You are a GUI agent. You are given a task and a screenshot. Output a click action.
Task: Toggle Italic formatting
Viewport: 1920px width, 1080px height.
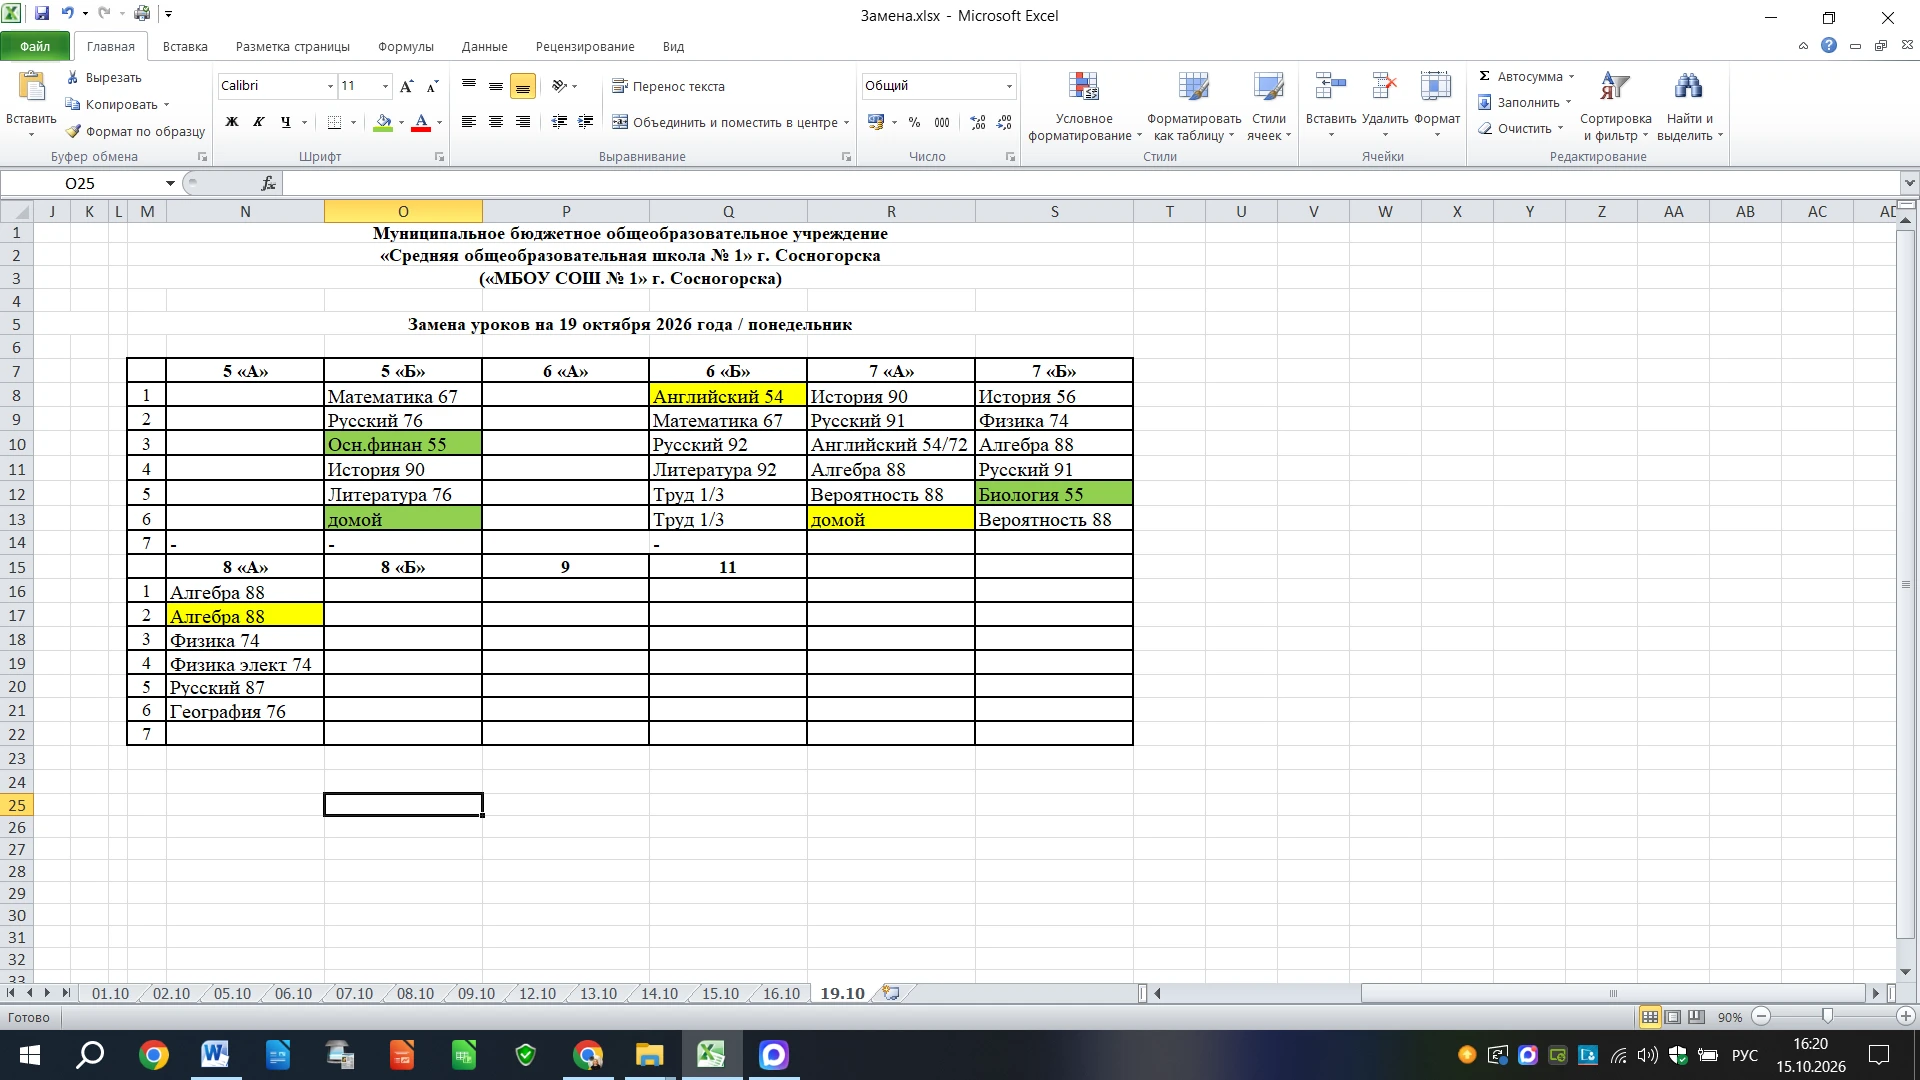[259, 122]
